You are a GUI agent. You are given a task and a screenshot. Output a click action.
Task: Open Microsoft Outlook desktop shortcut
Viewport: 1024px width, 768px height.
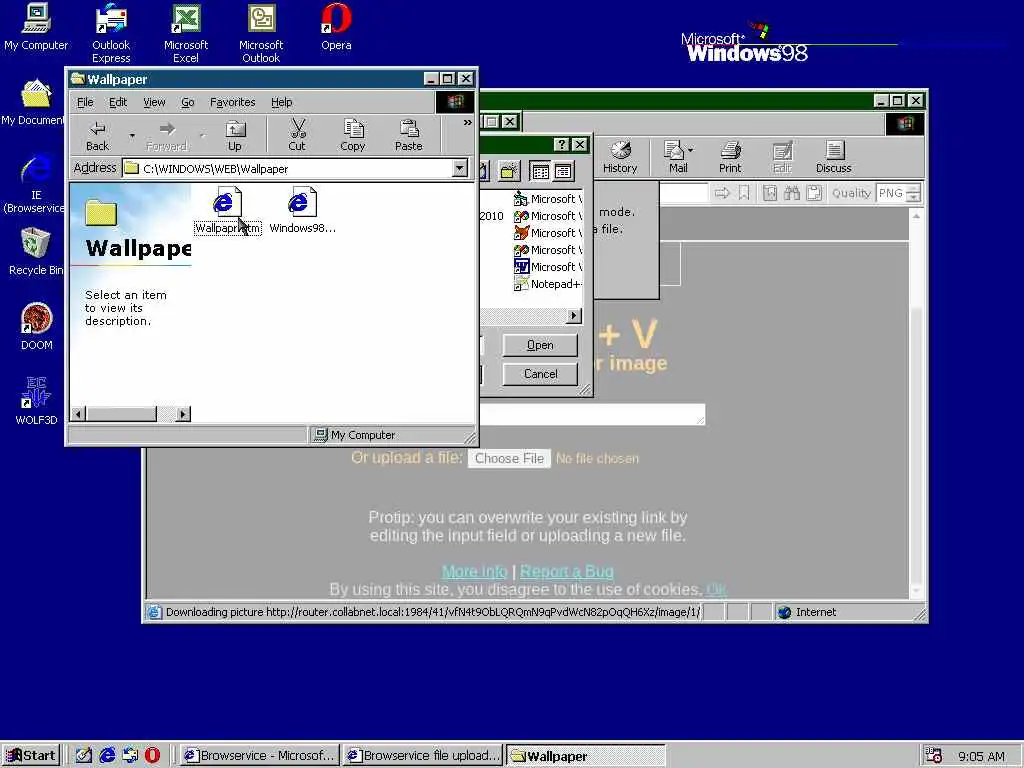[x=261, y=33]
